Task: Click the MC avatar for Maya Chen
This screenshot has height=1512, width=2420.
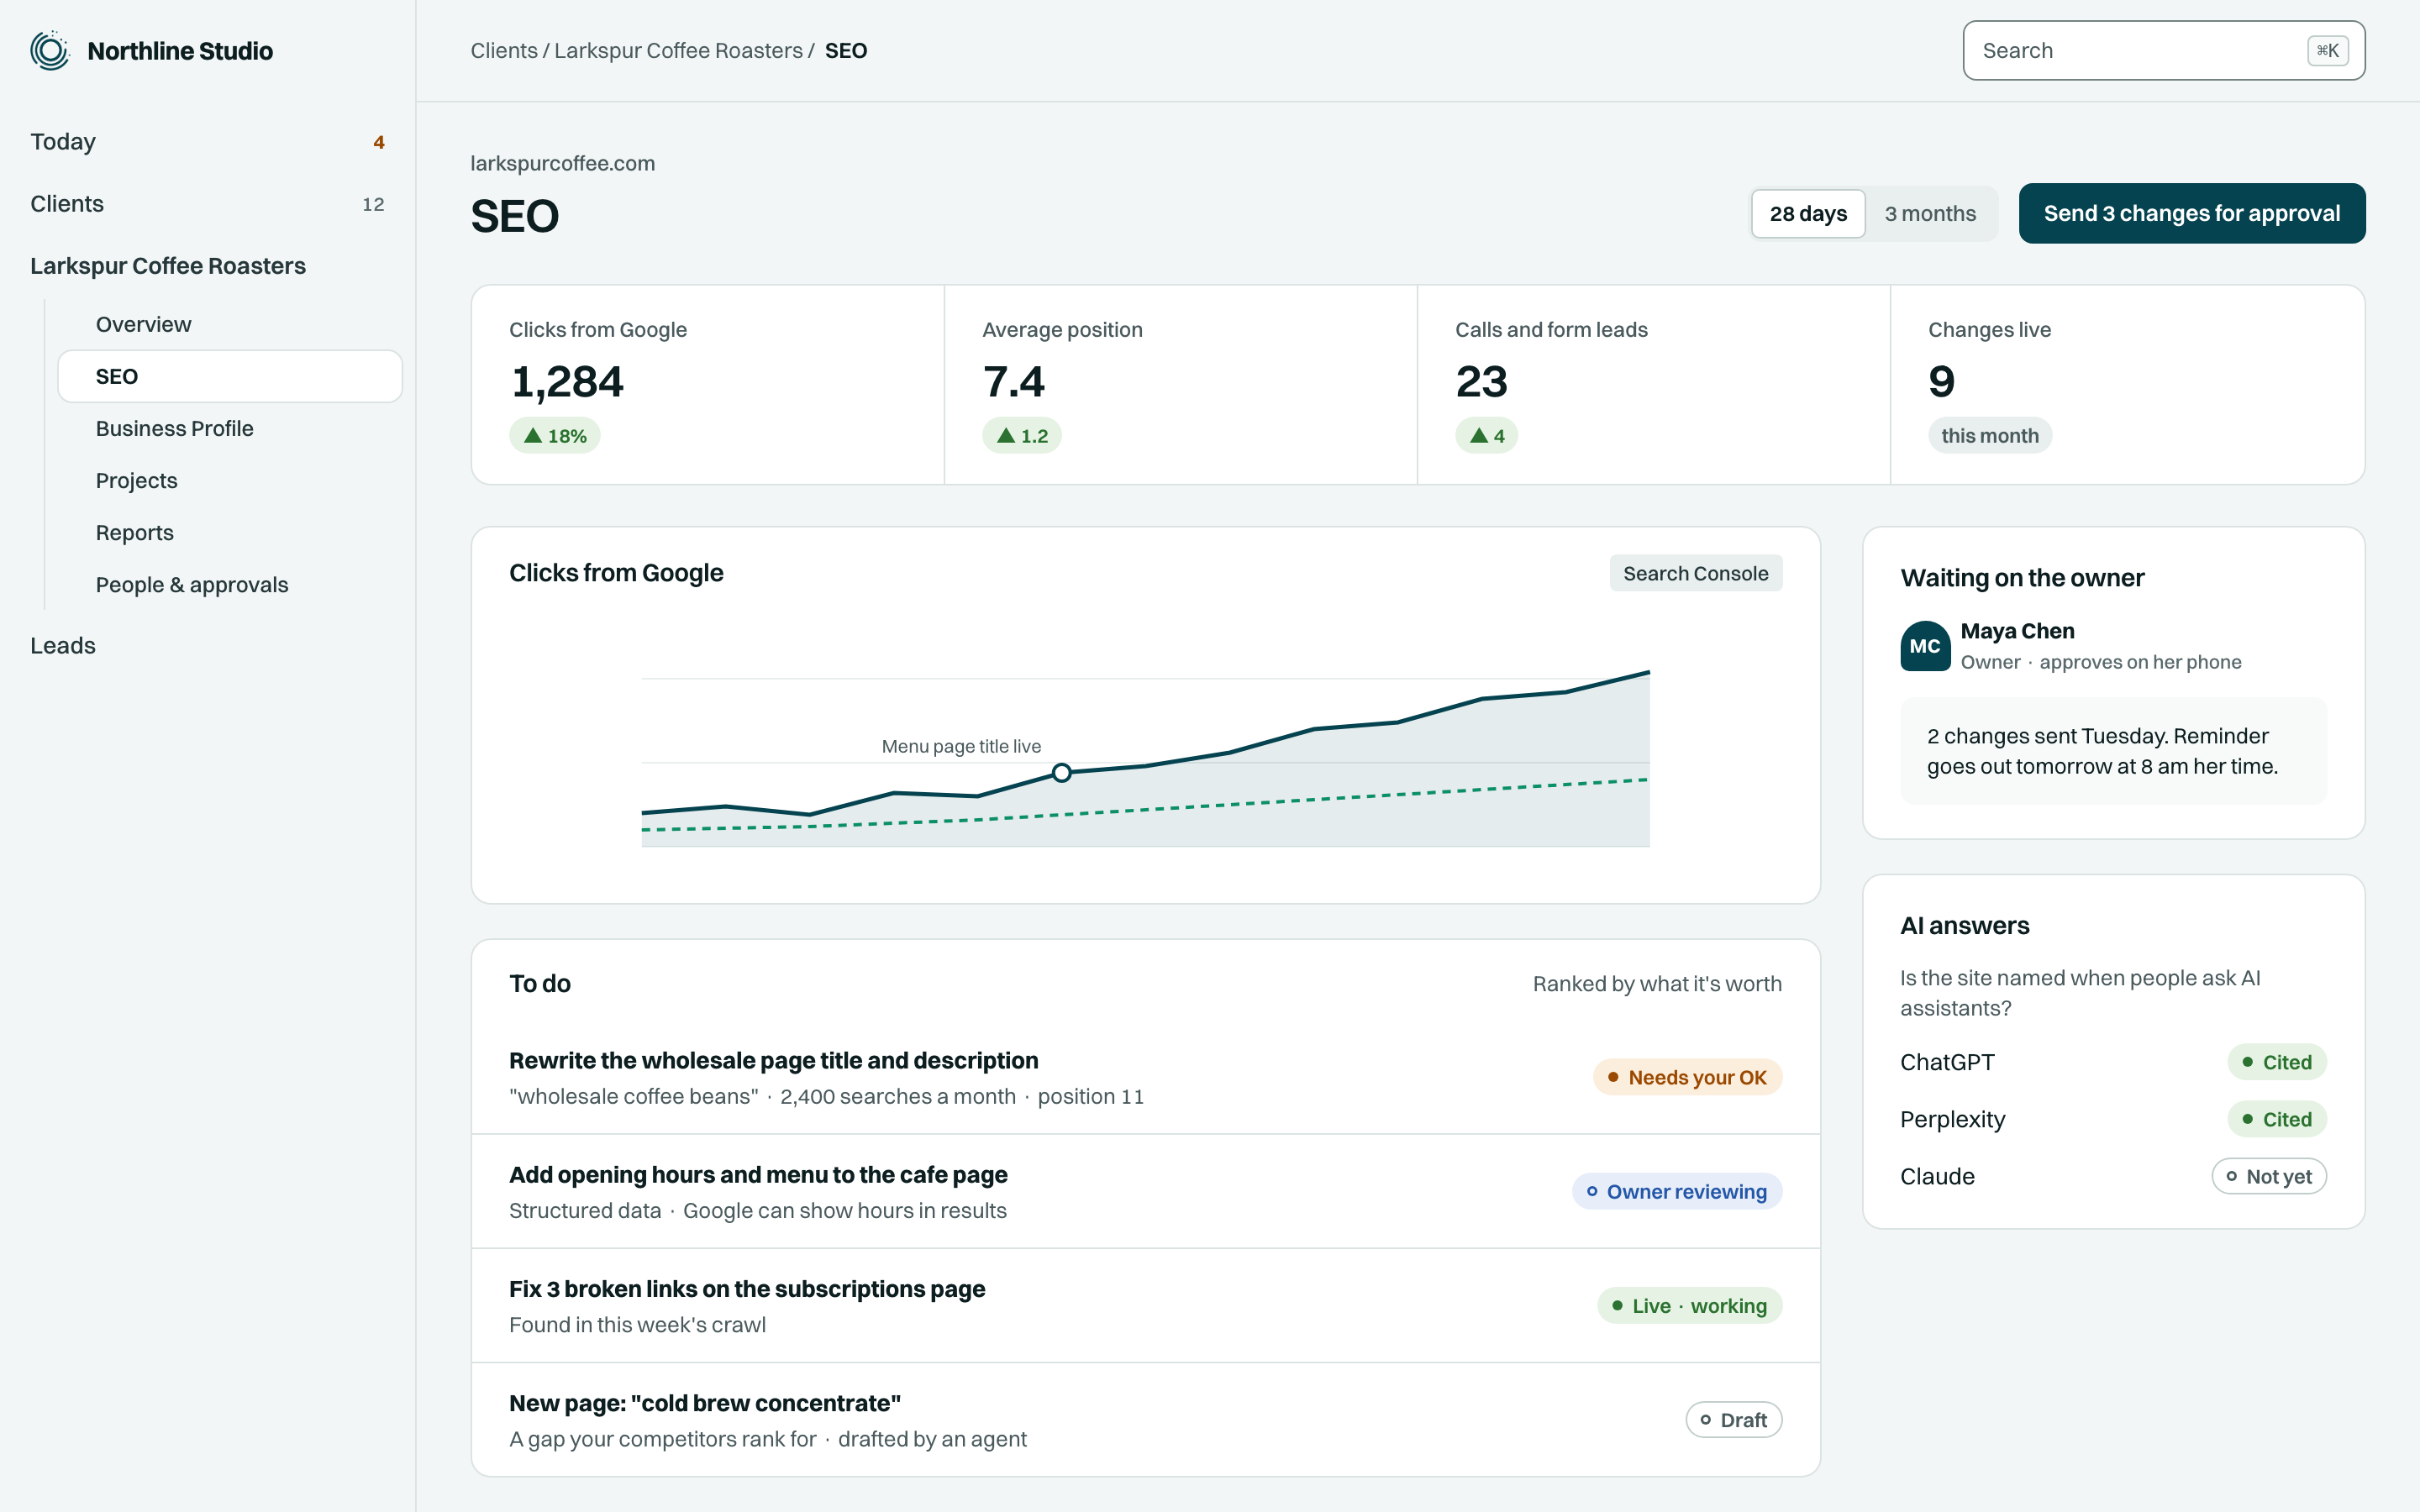Action: click(x=1925, y=646)
